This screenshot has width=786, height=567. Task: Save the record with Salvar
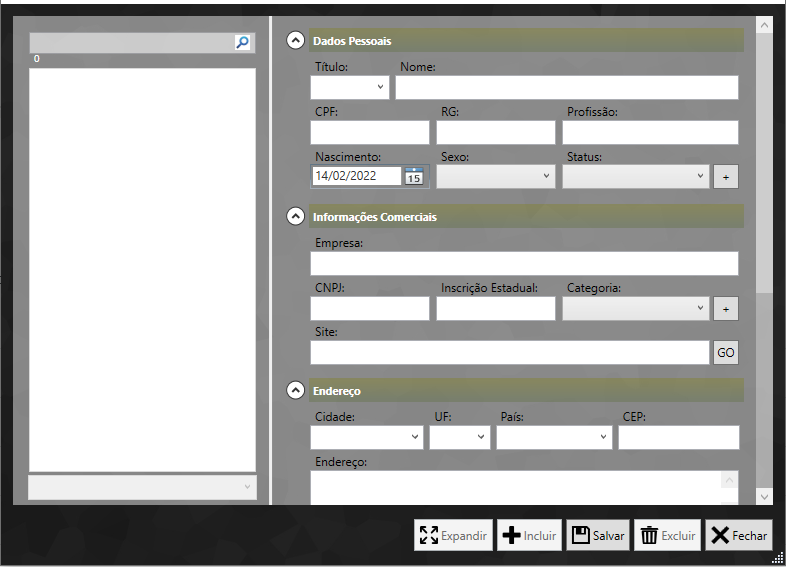click(x=598, y=536)
